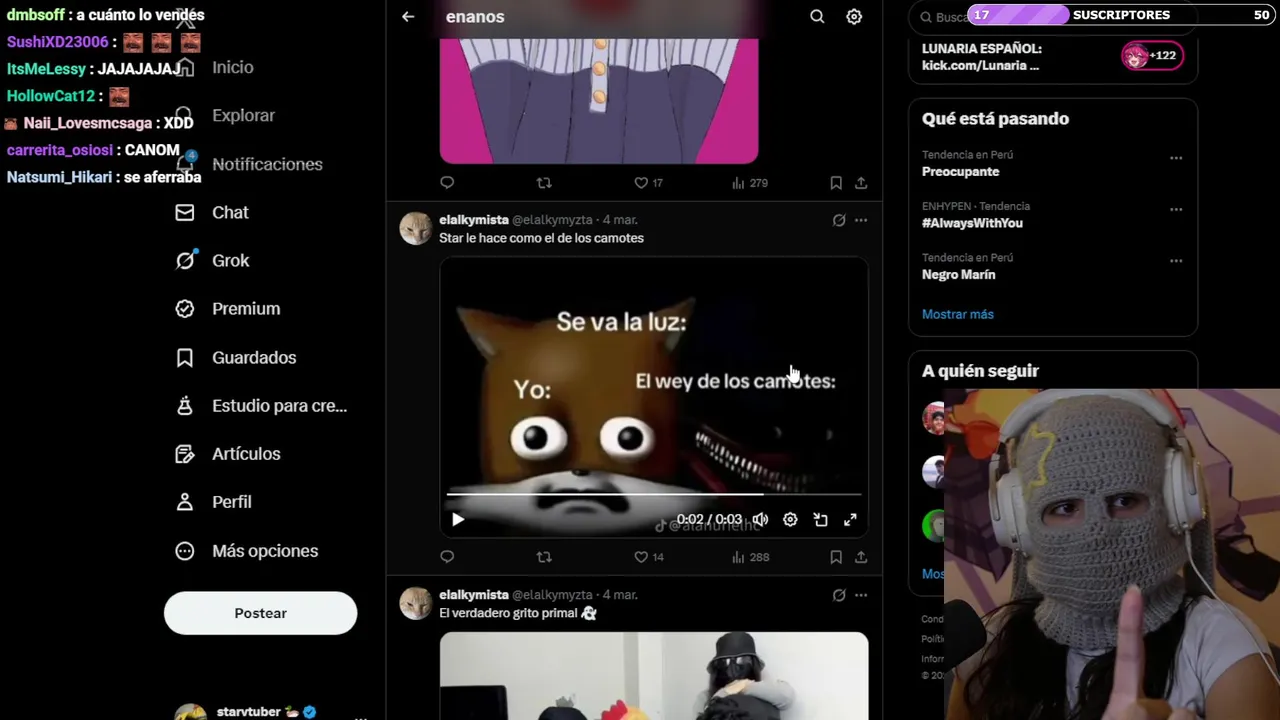Screen dimensions: 1280x720
Task: Open the #AlwaysWithYou trend
Action: (x=972, y=223)
